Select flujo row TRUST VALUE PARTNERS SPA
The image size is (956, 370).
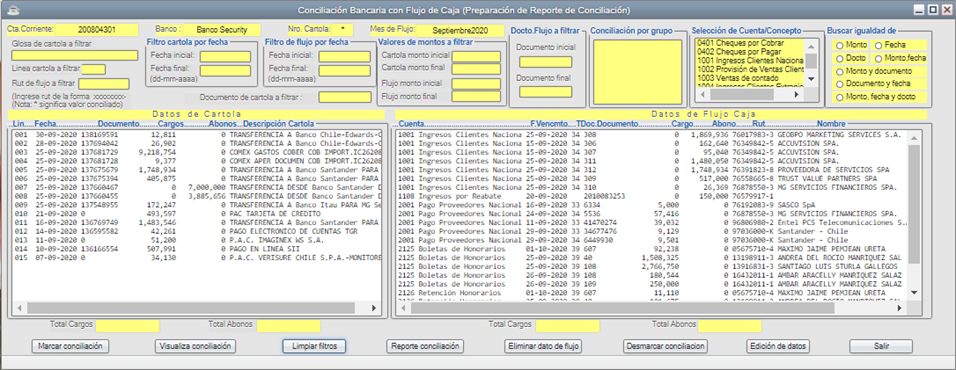point(652,179)
